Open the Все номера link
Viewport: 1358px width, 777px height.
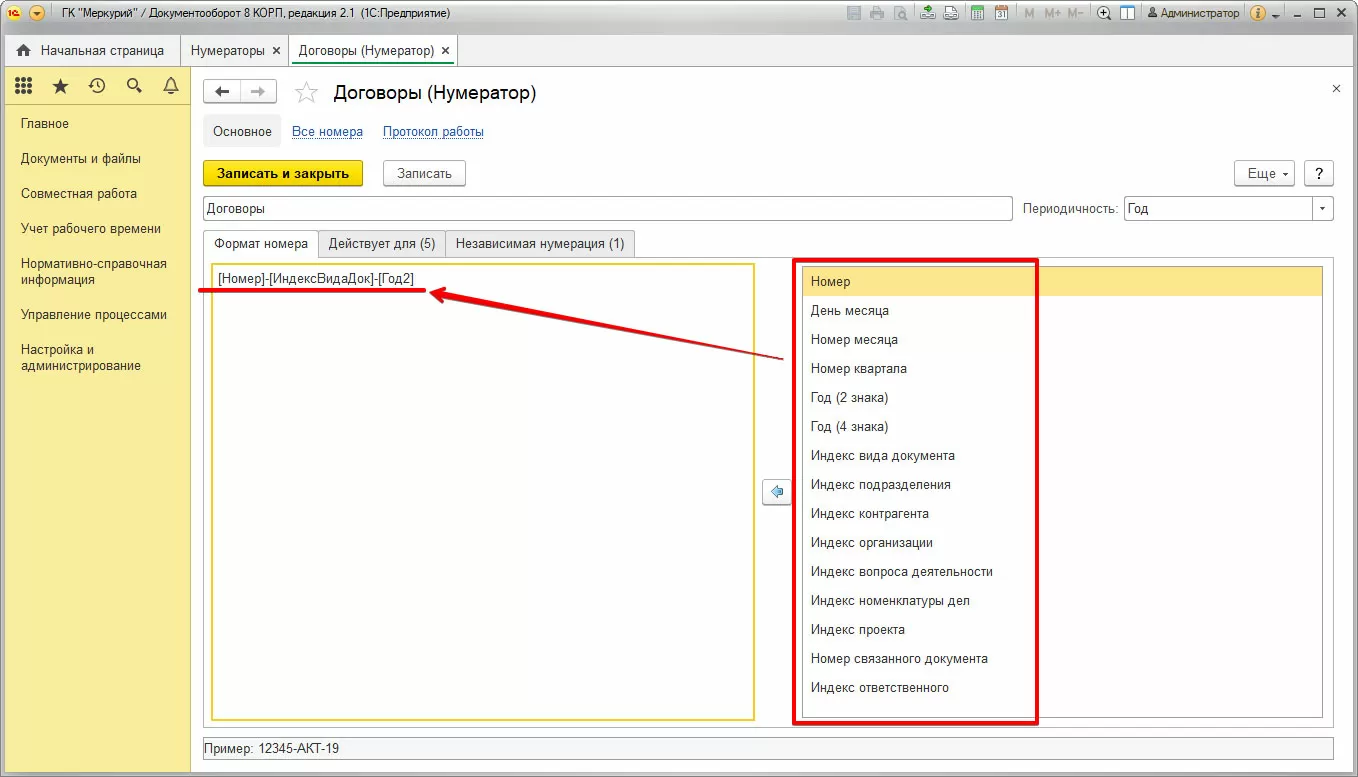[x=327, y=131]
